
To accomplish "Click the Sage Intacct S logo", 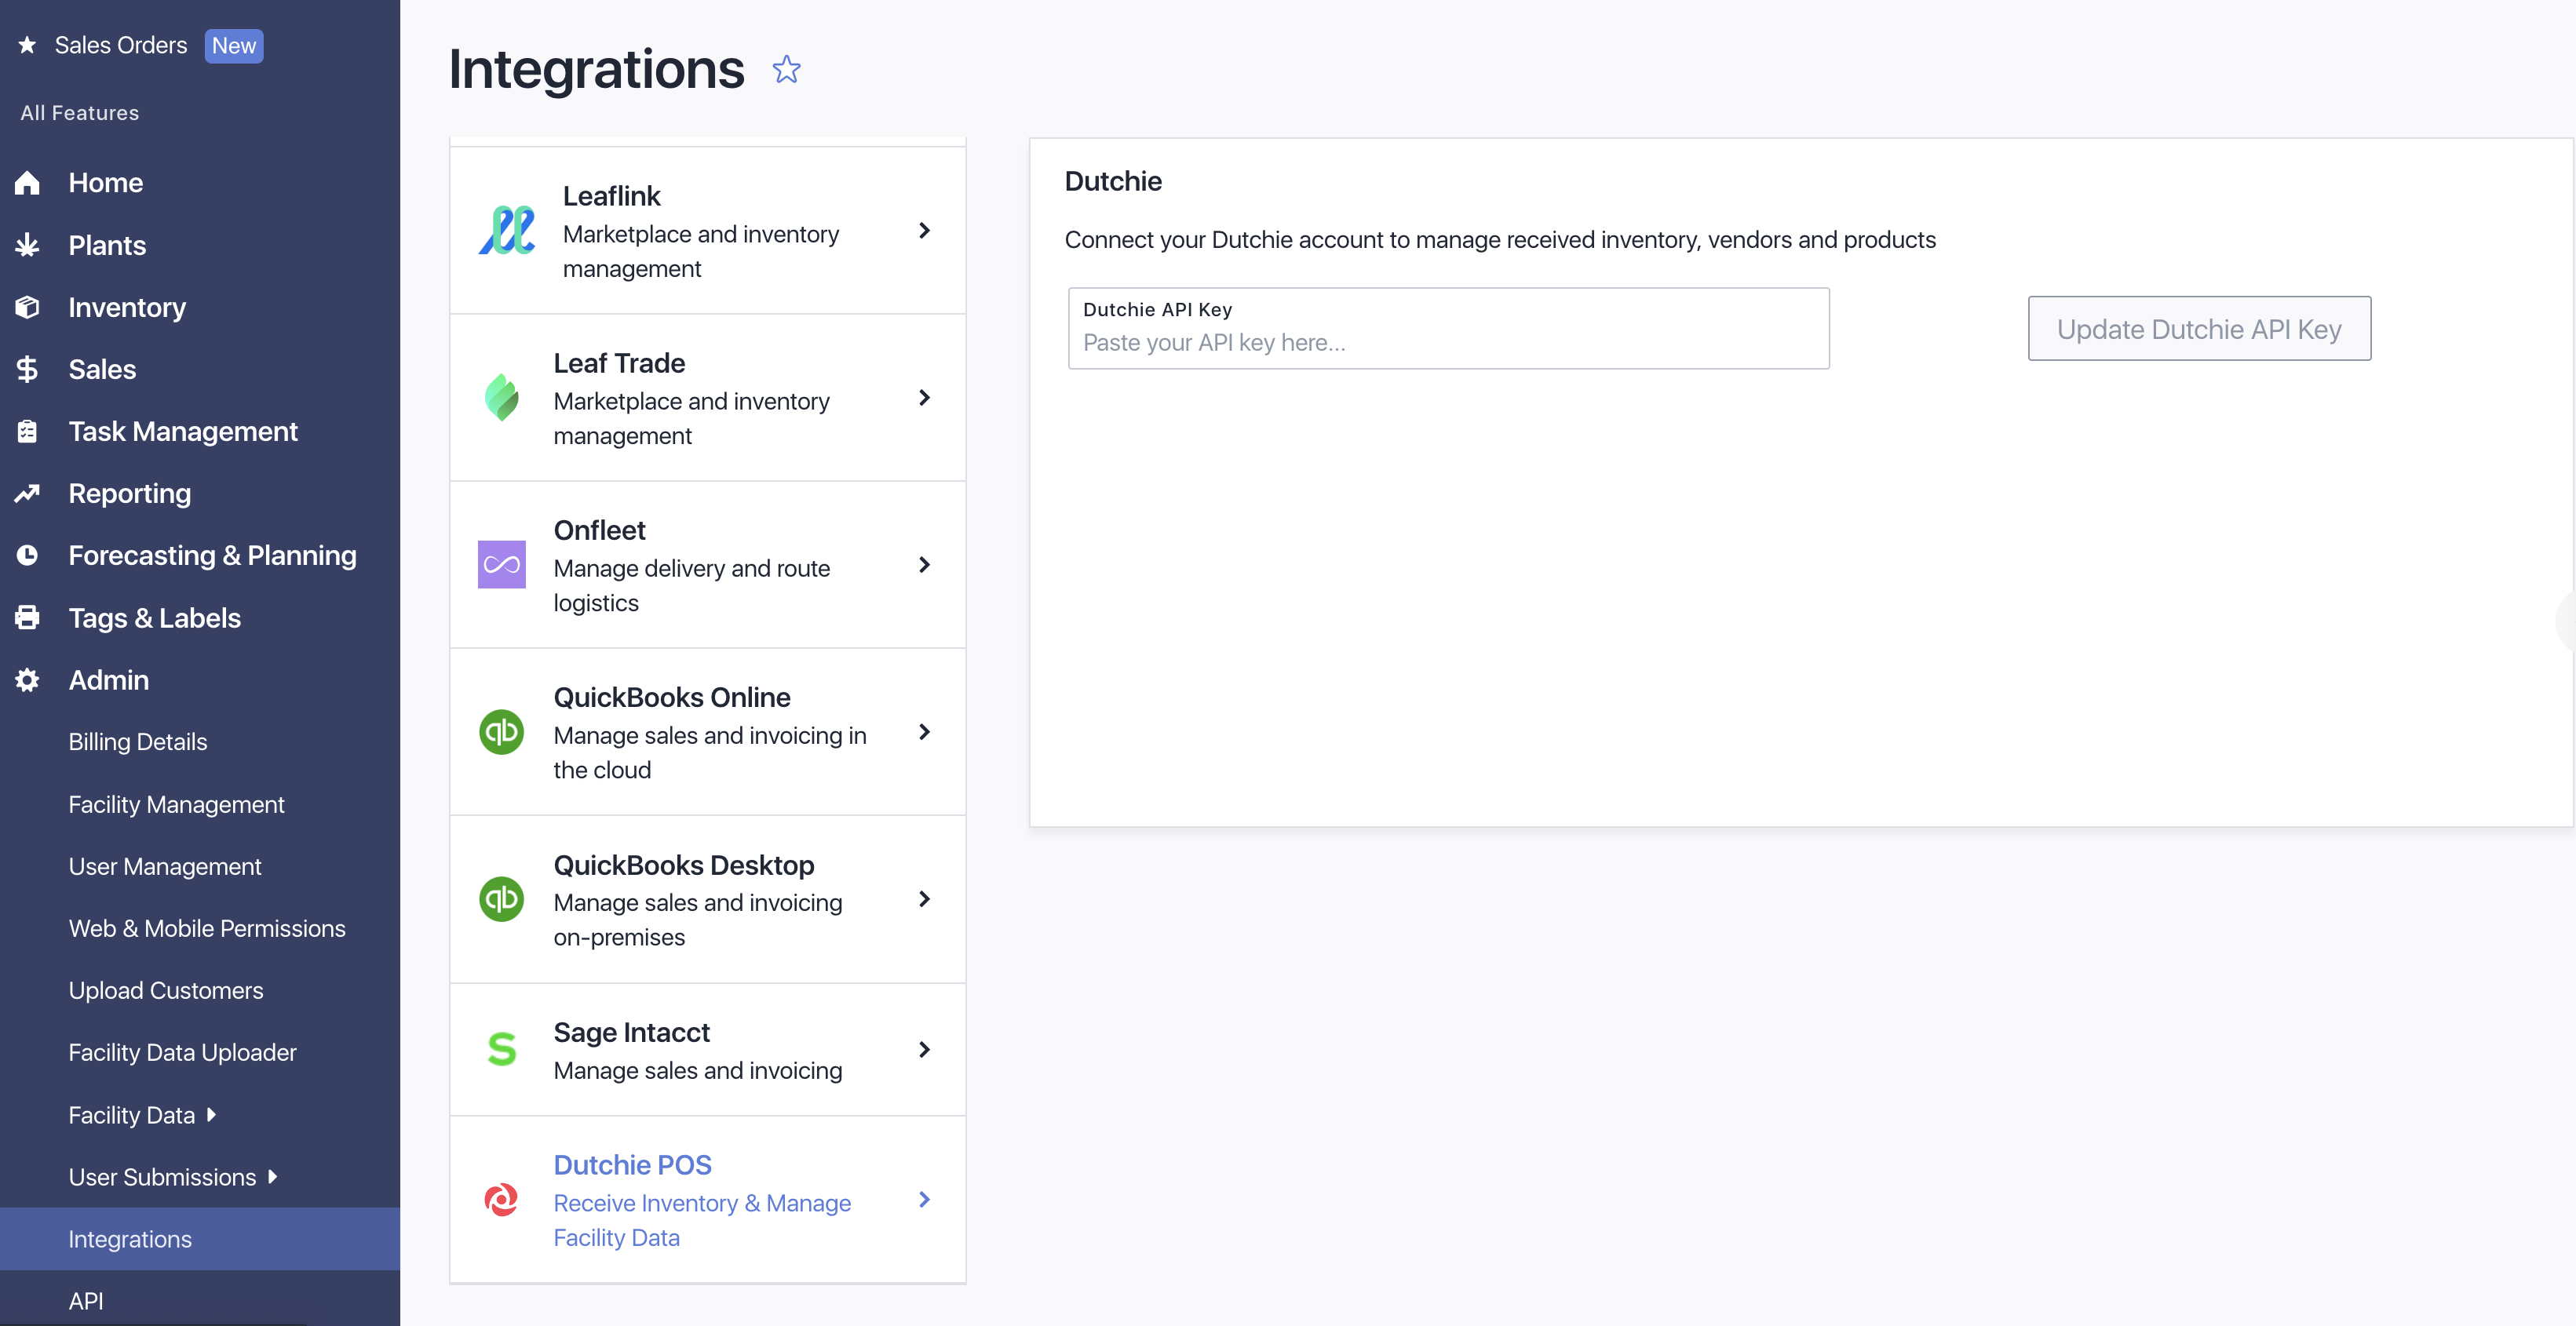I will pyautogui.click(x=502, y=1049).
